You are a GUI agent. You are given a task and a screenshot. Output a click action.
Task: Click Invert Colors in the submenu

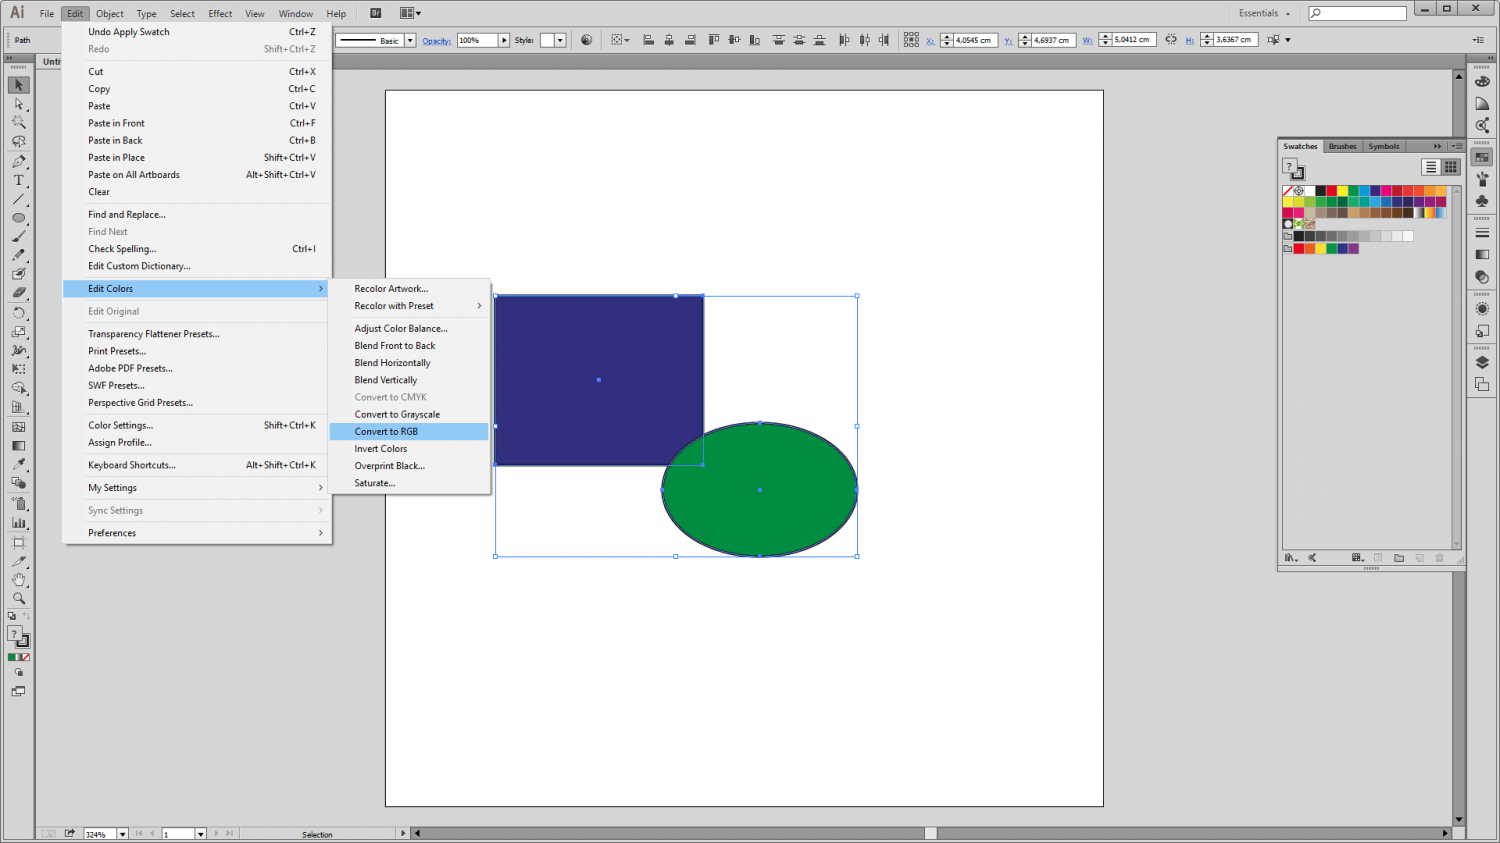(x=380, y=449)
